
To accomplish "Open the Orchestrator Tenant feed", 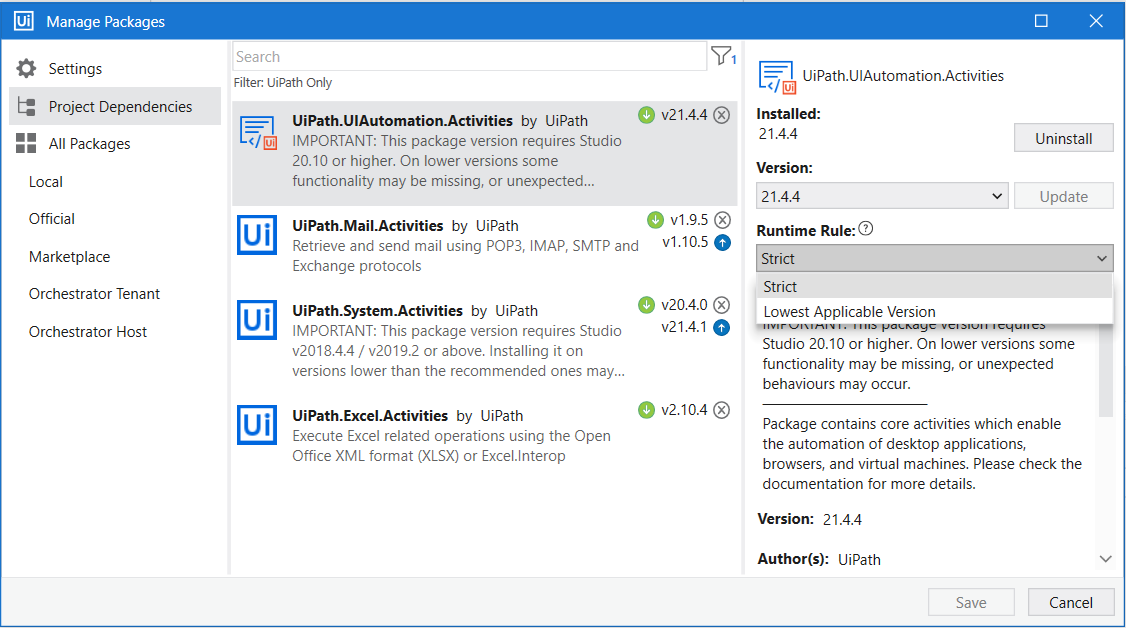I will [92, 293].
